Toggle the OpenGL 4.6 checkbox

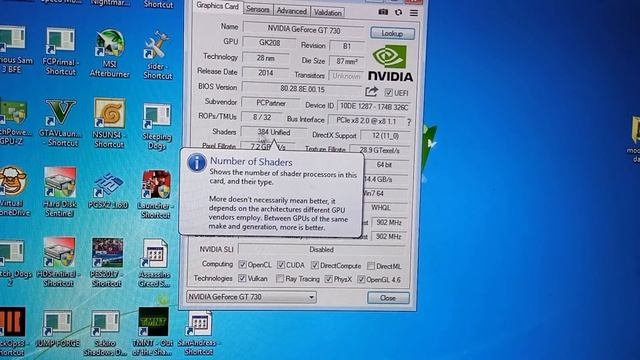[x=361, y=280]
